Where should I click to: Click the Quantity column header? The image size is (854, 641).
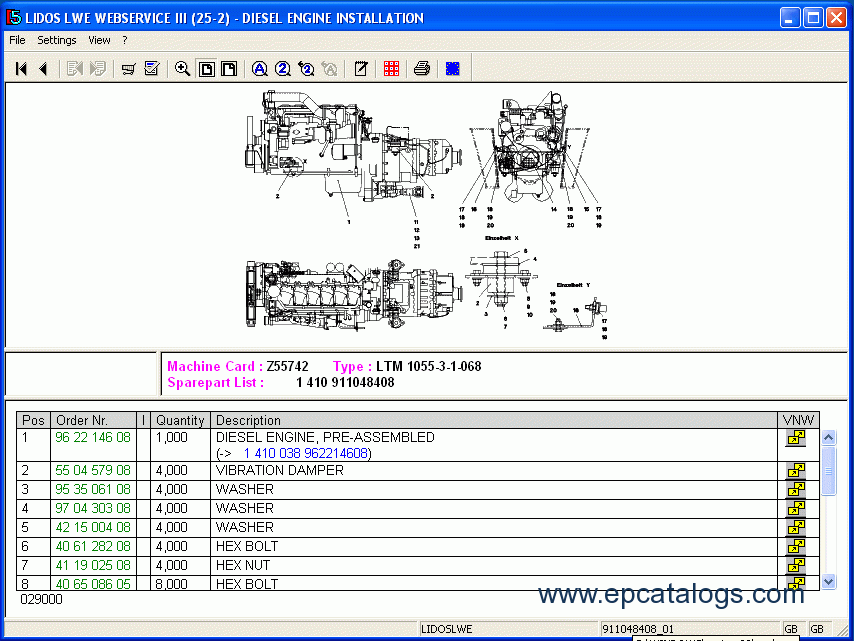(x=180, y=420)
